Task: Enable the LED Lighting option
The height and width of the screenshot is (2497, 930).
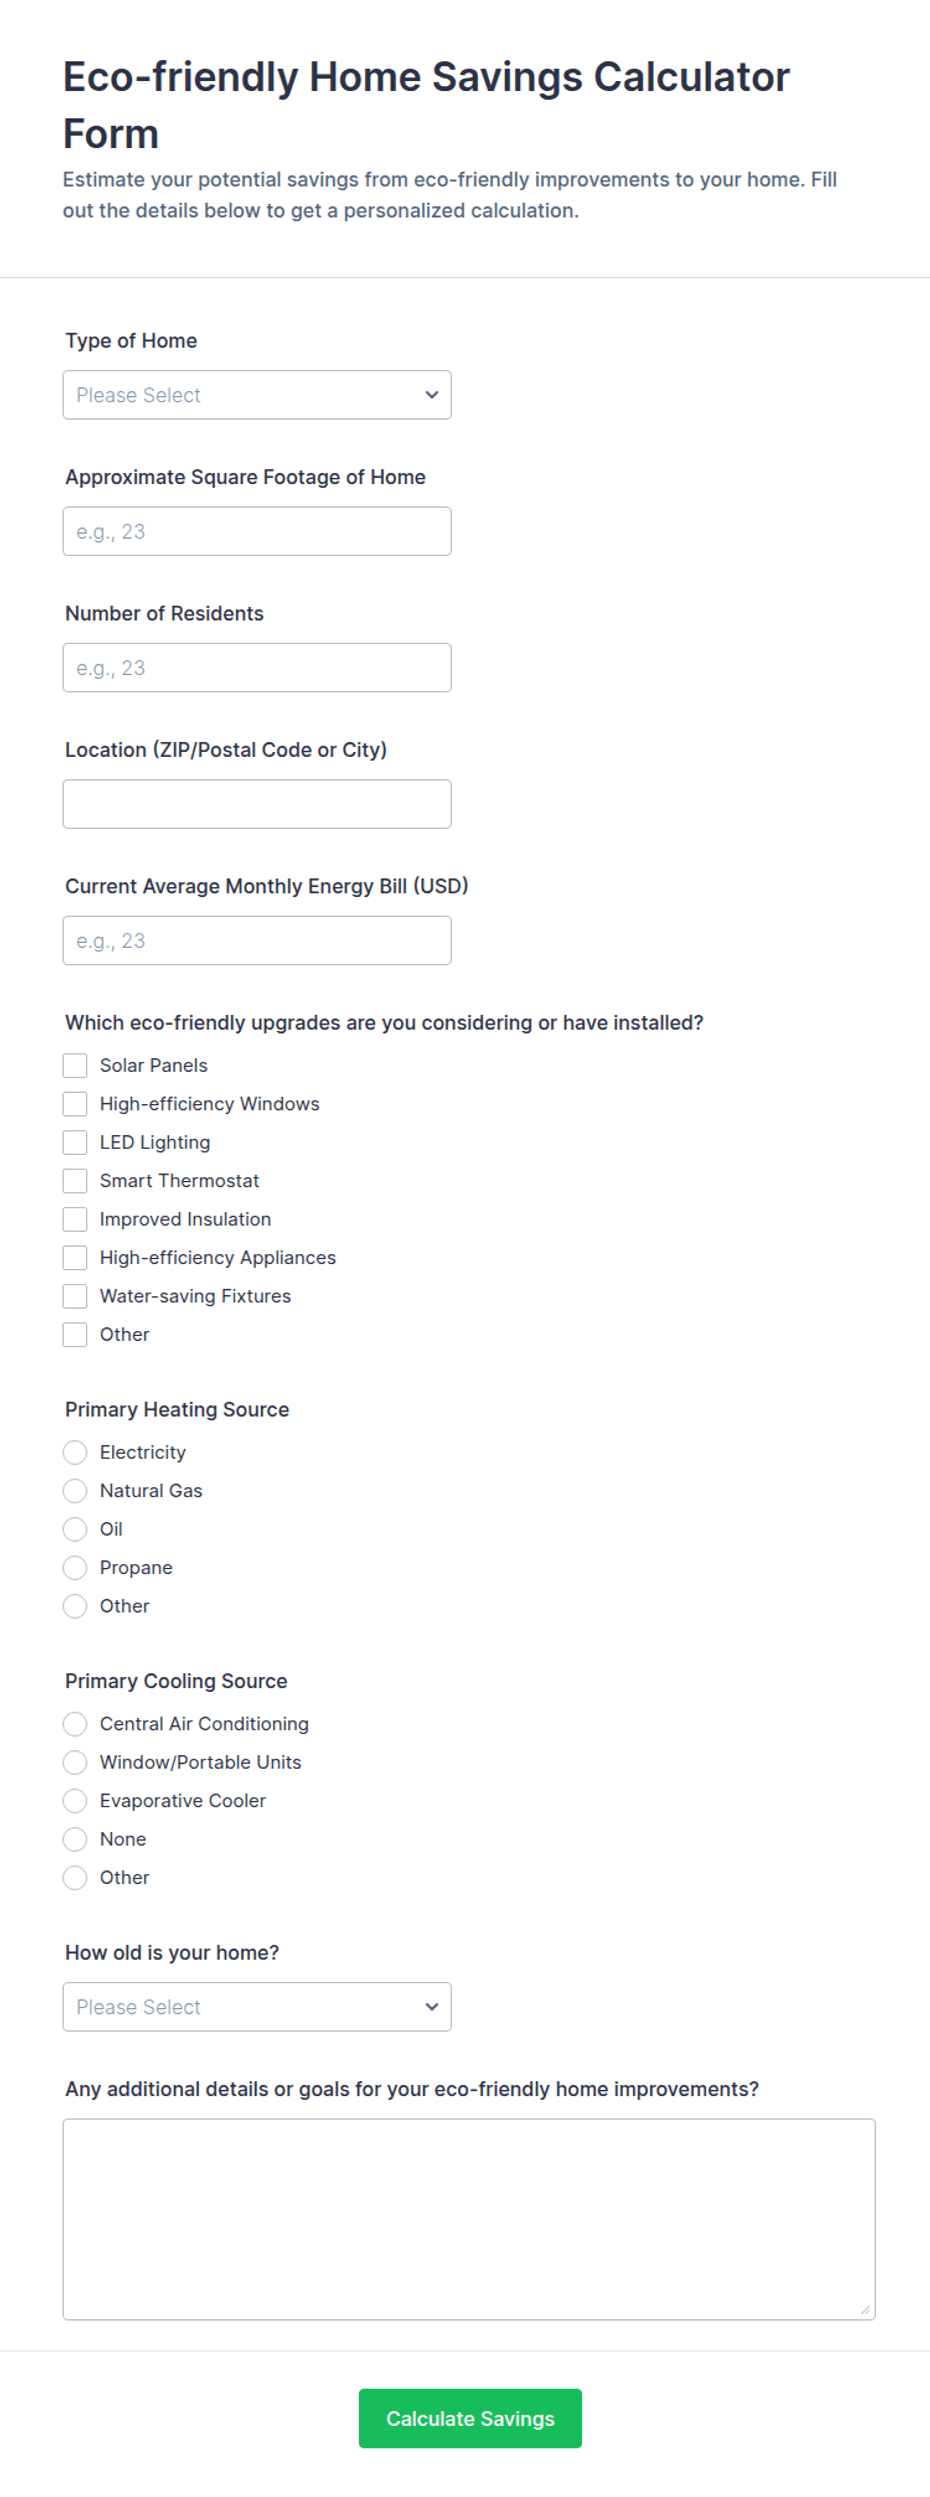Action: tap(75, 1142)
